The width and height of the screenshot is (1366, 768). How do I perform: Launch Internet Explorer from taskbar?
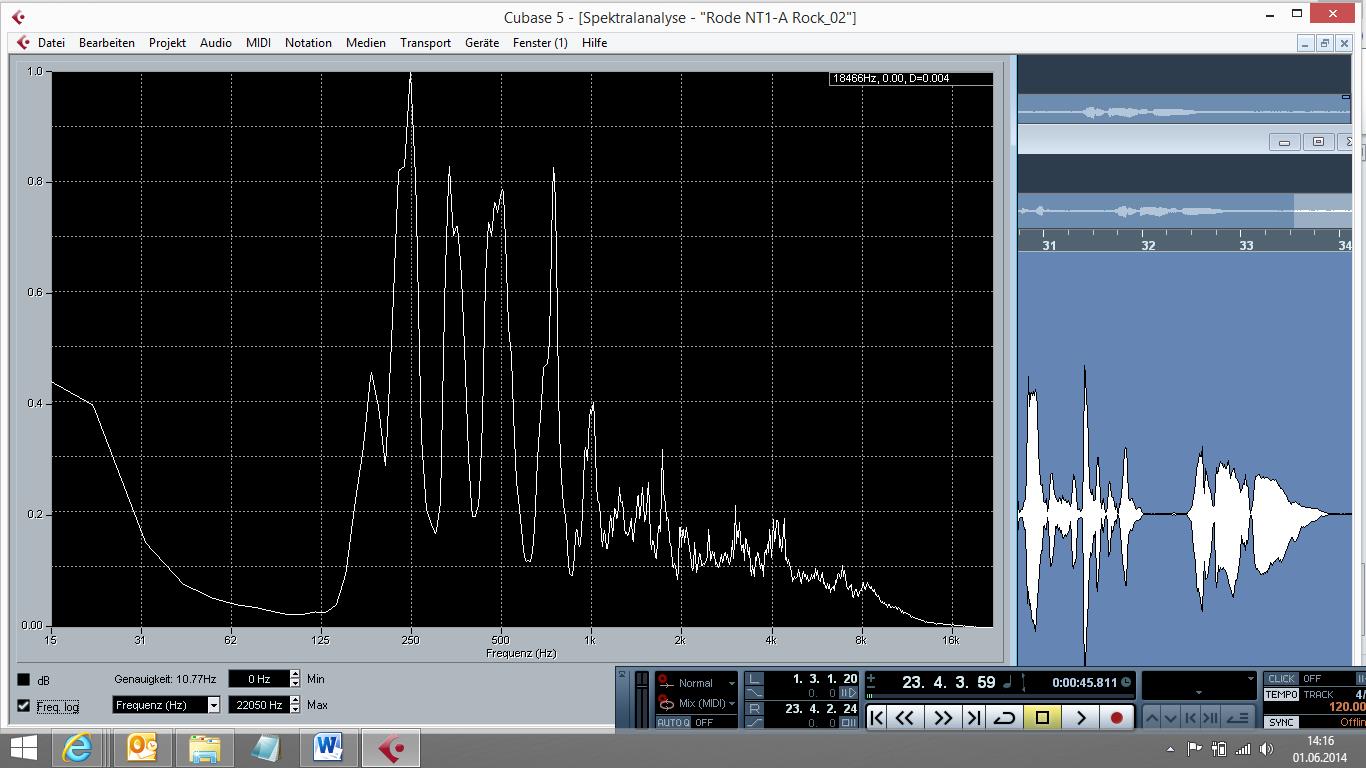[x=77, y=747]
